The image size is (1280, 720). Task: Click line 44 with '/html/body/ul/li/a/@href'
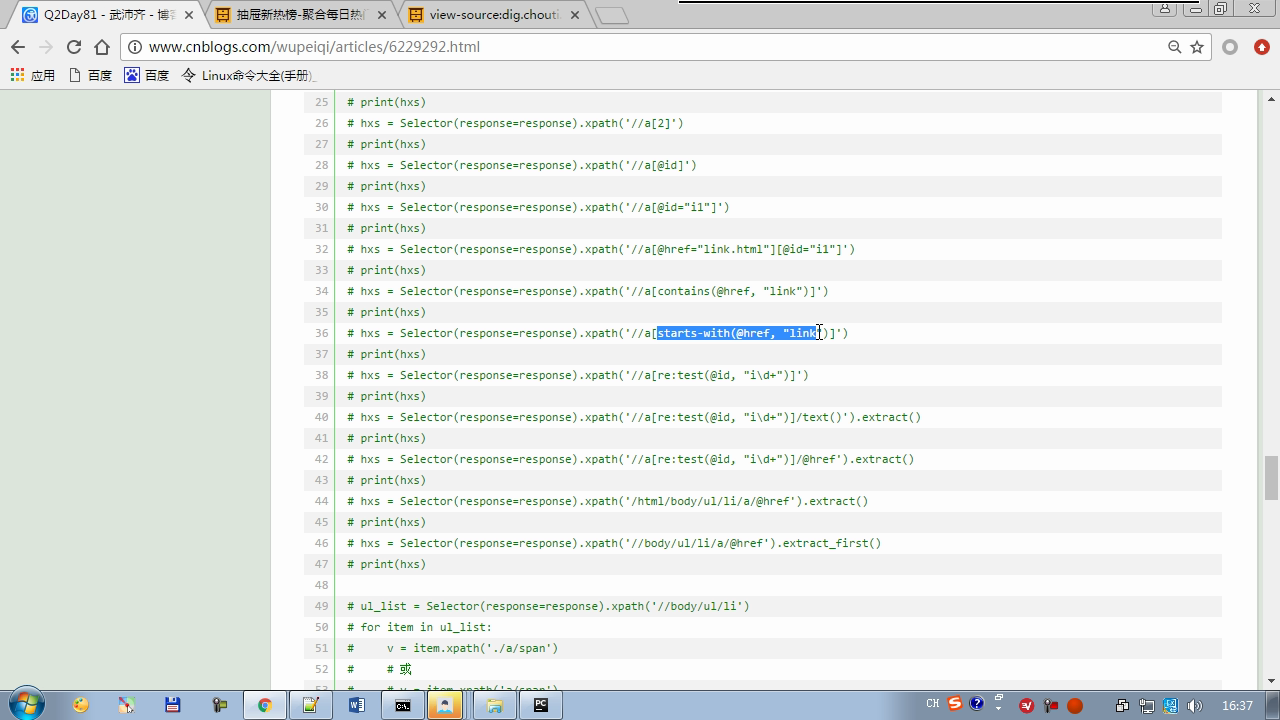pos(608,501)
